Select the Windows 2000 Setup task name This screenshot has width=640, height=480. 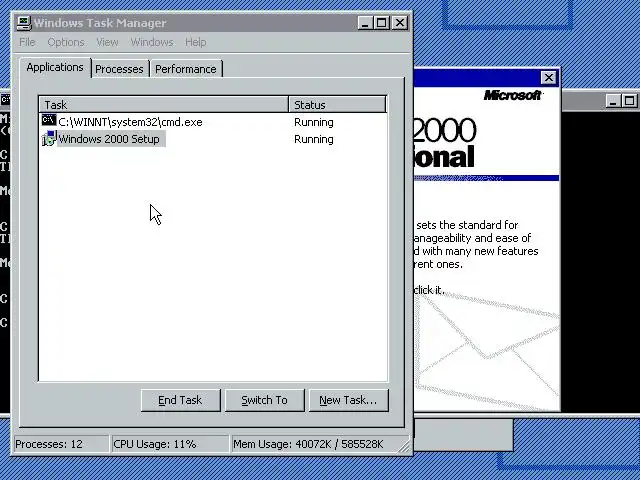pos(109,139)
